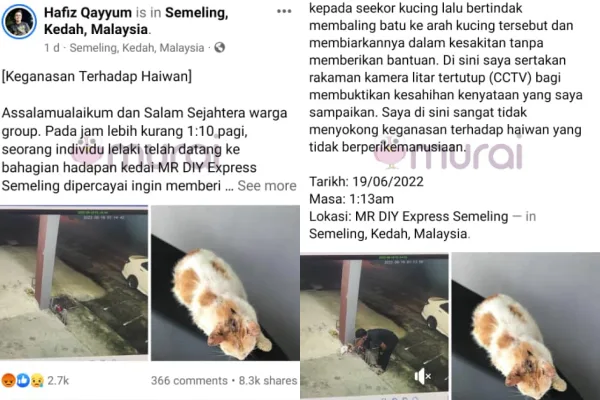Click Semeling, Kedah, Malaysia location under Lokasi

coord(388,233)
